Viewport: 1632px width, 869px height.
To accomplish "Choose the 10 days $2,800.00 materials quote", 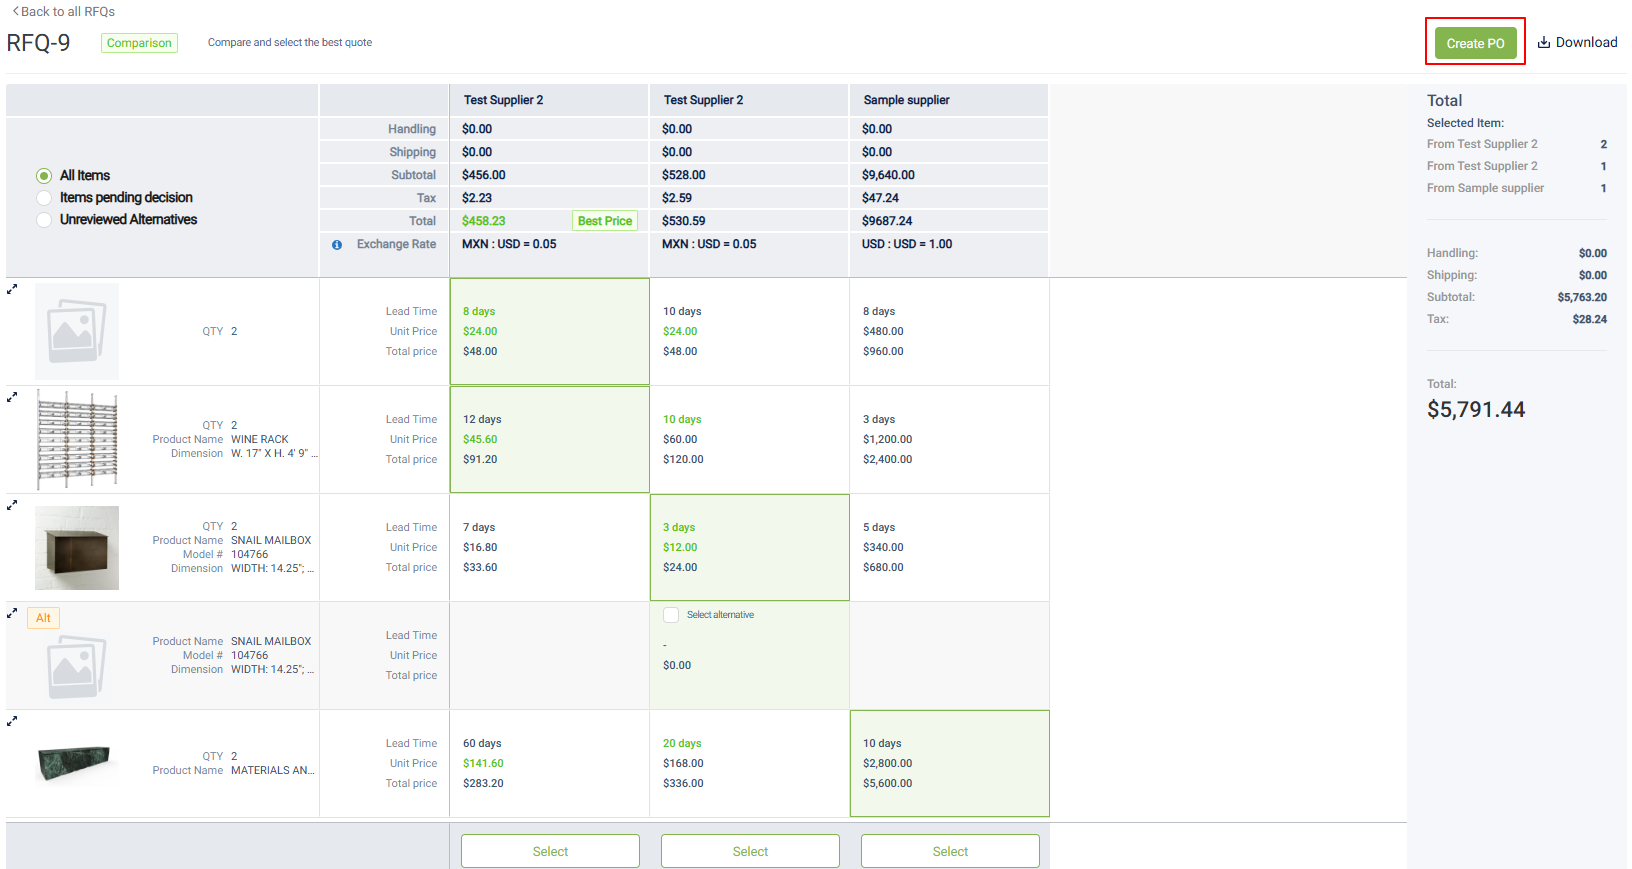I will [950, 763].
